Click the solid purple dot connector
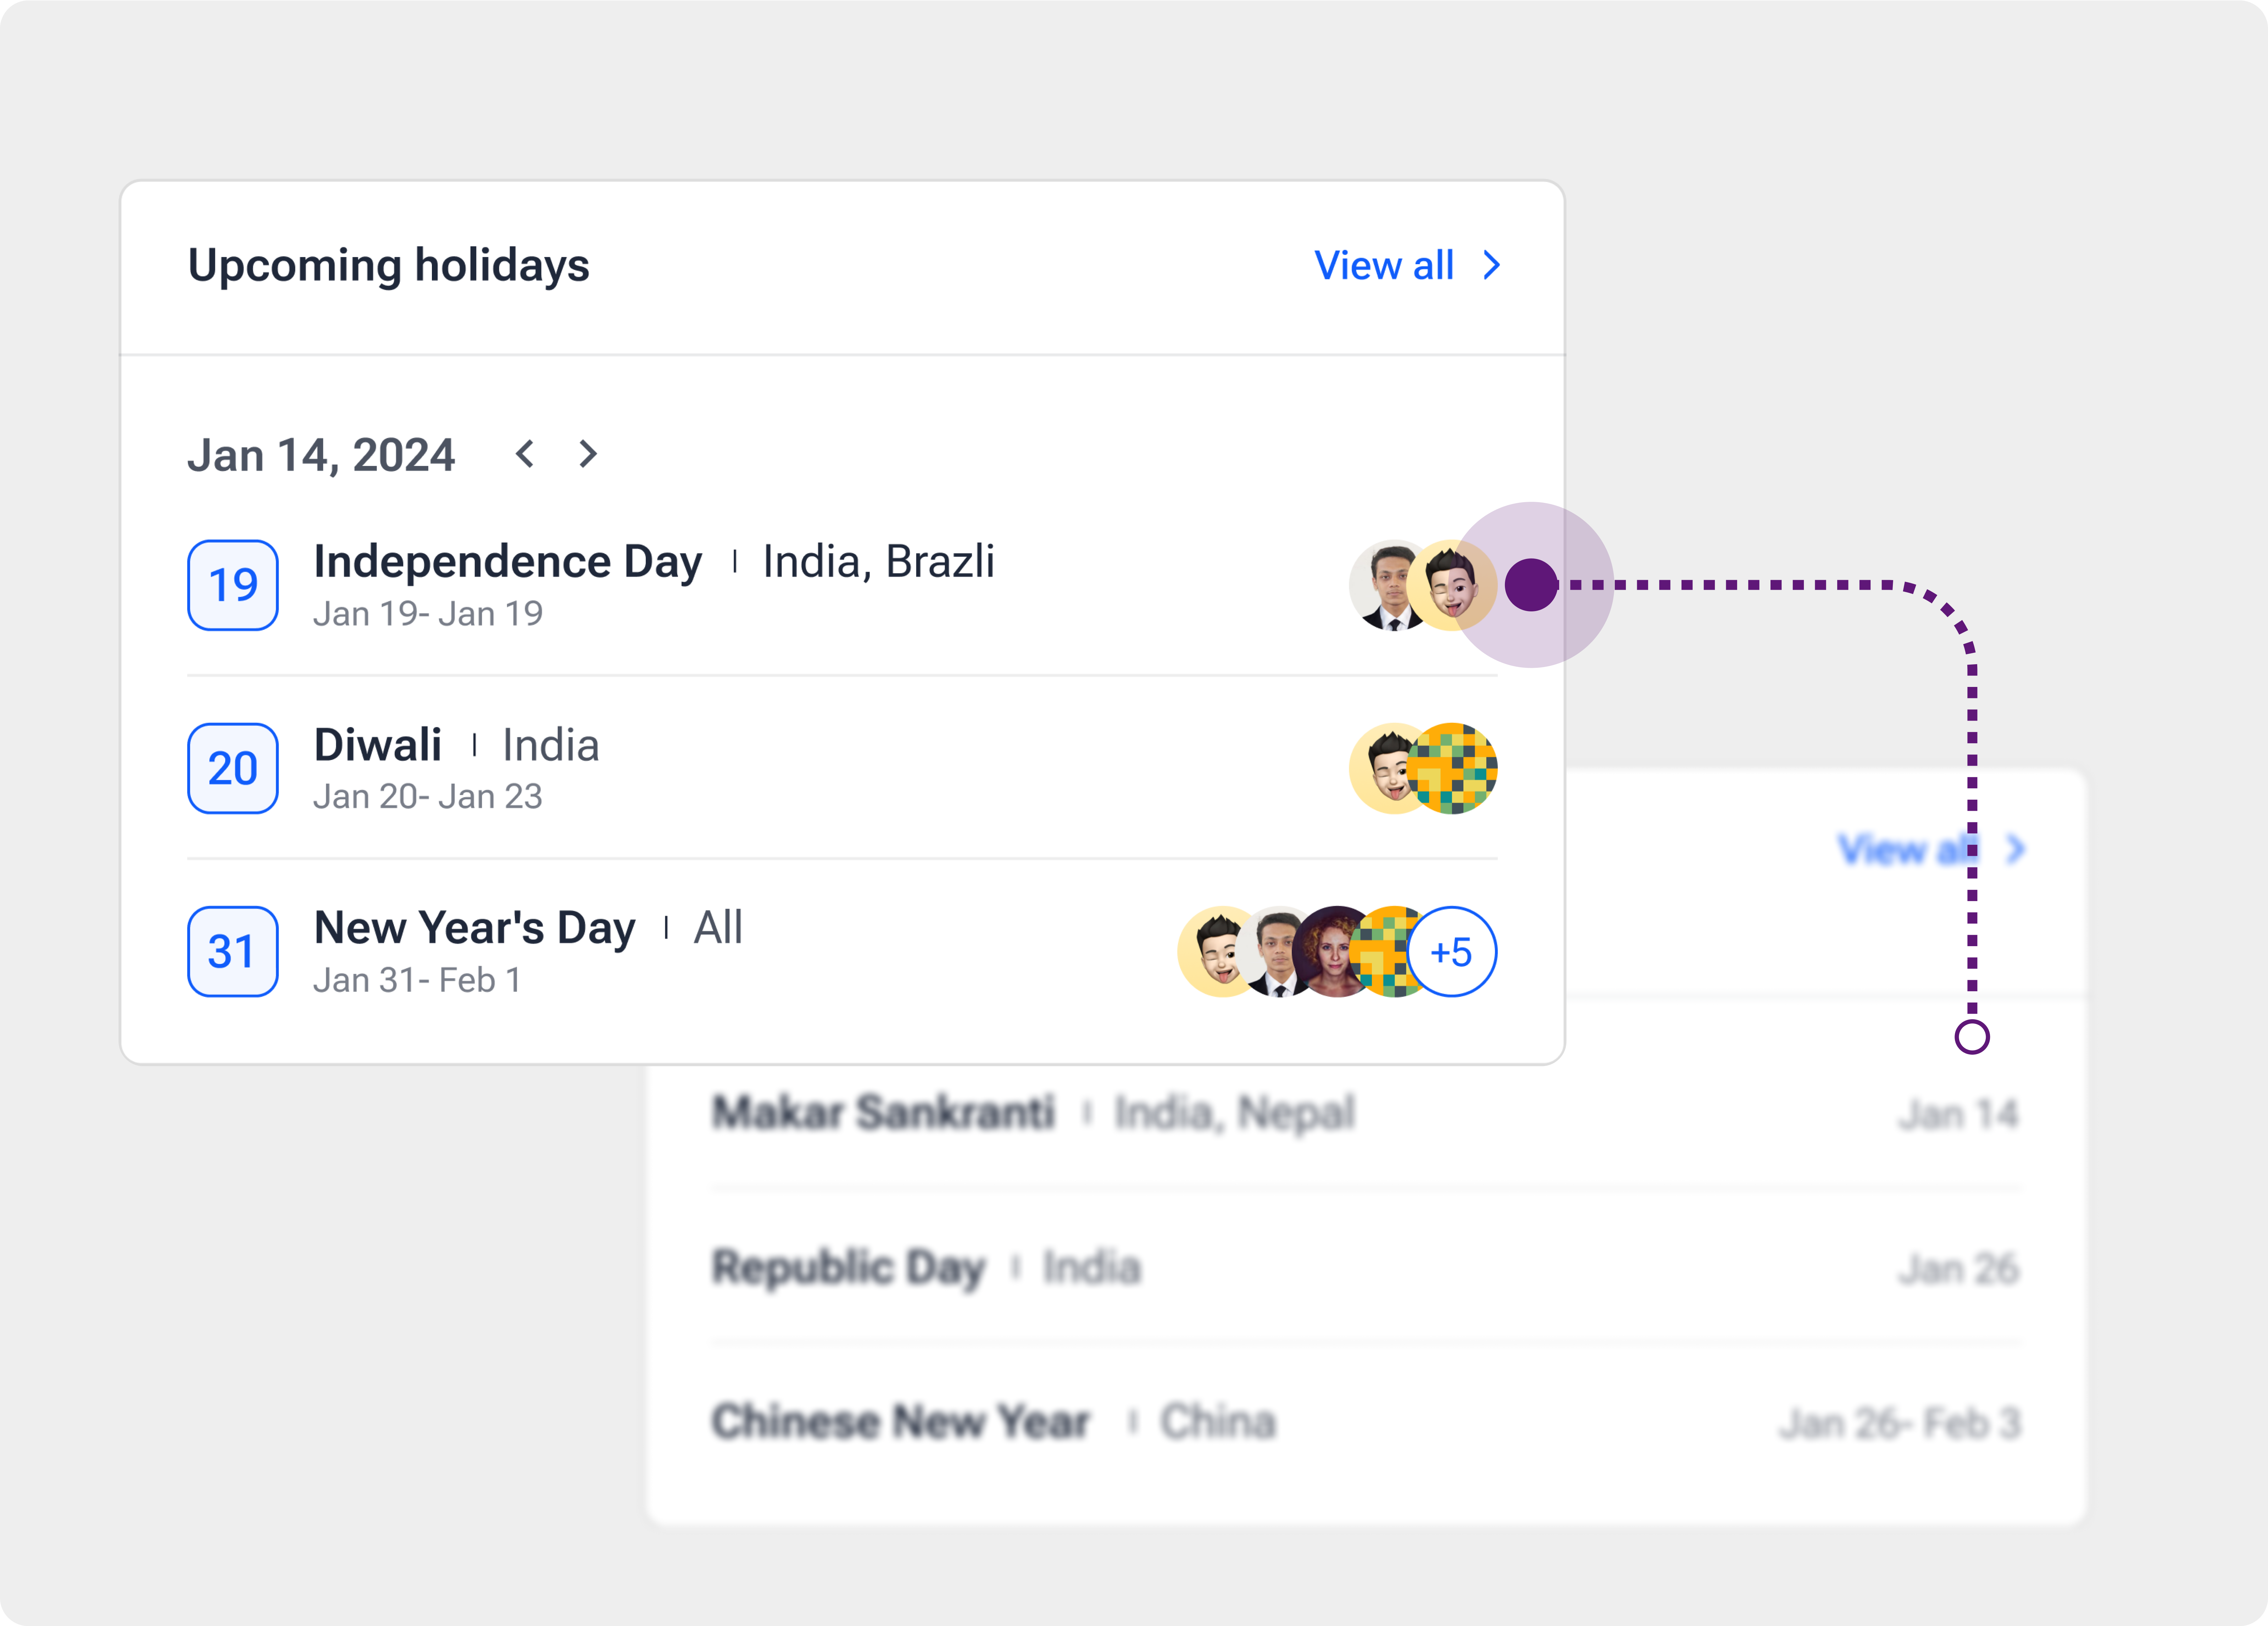Screen dimensions: 2268x1626 tap(1531, 585)
